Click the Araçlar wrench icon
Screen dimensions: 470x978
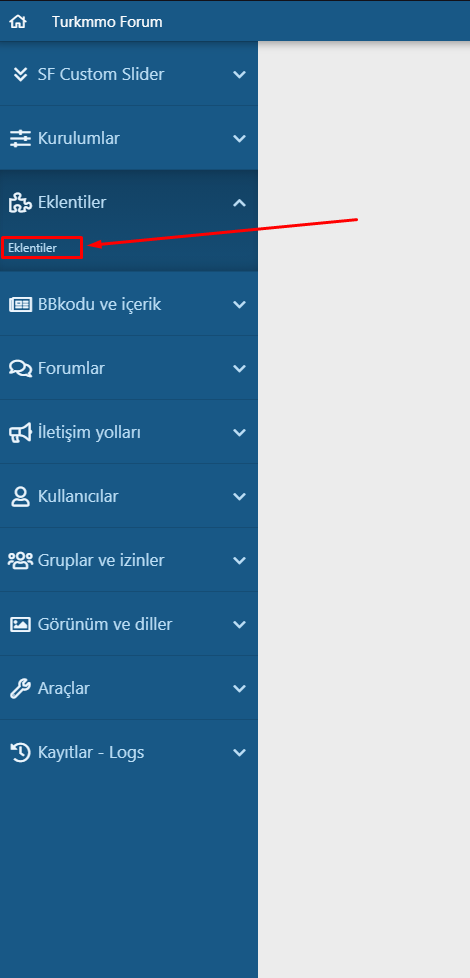tap(21, 689)
